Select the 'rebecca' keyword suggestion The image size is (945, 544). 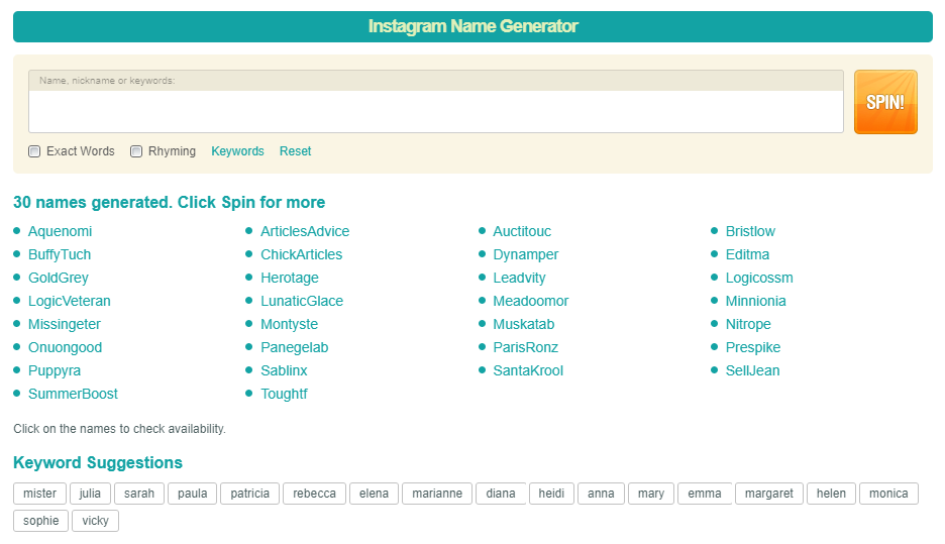[314, 493]
